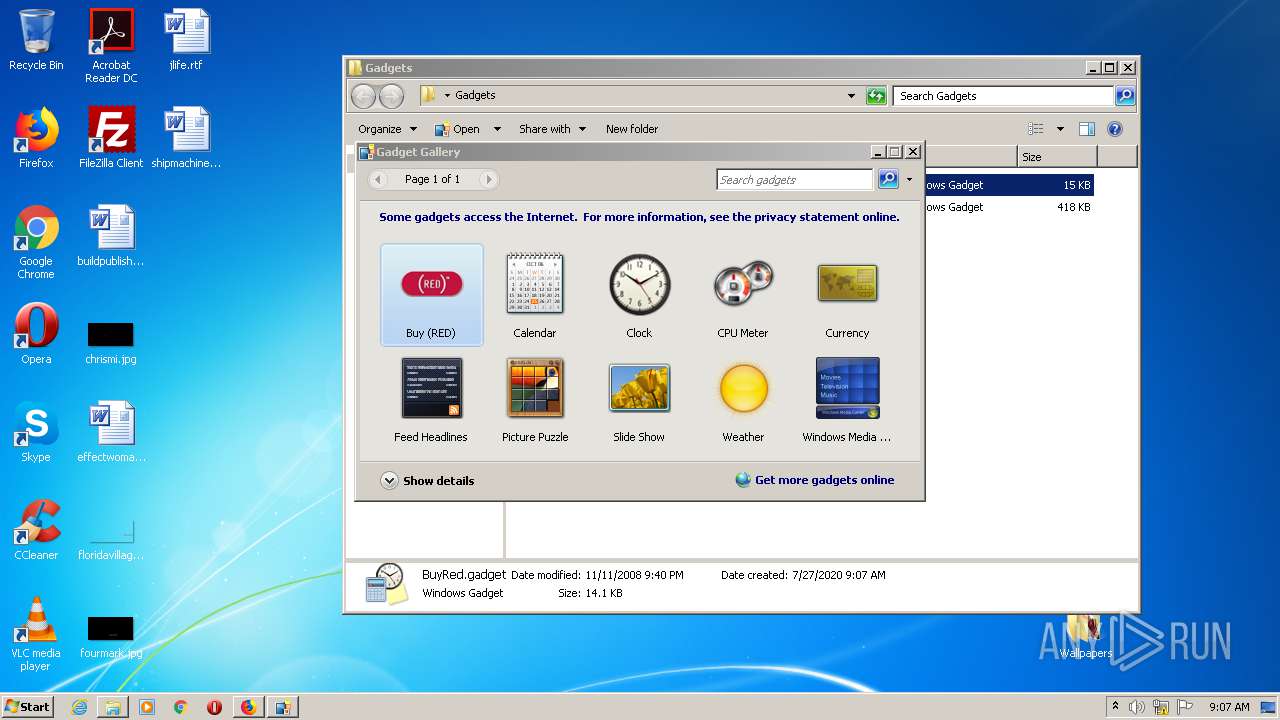Click the Explorer Back button
The height and width of the screenshot is (720, 1280).
tap(363, 96)
